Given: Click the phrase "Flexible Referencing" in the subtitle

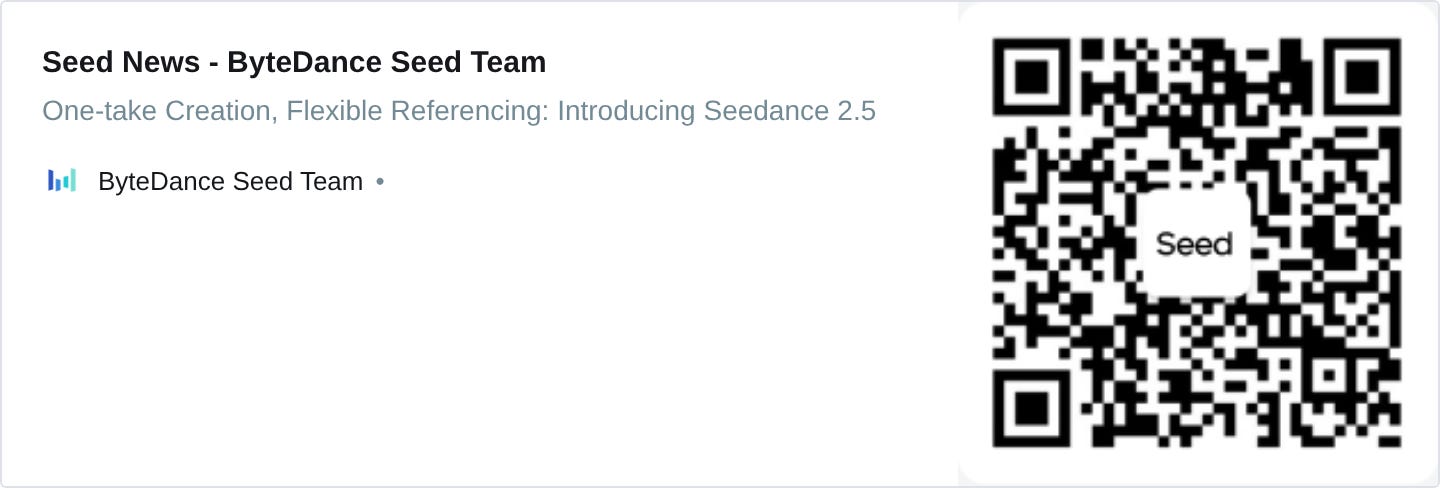Looking at the screenshot, I should coord(416,111).
